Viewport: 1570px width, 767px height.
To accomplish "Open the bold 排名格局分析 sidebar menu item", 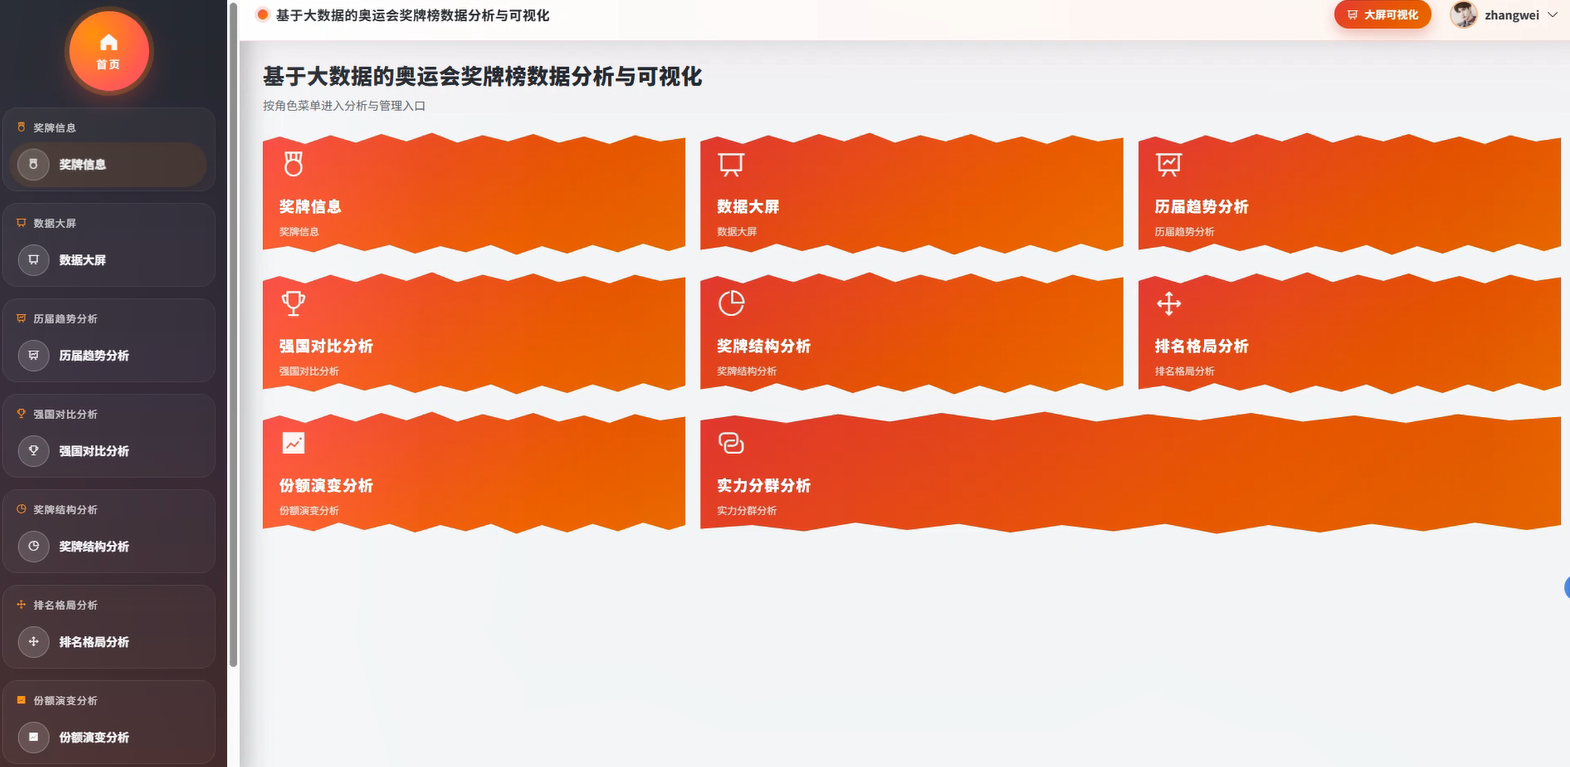I will point(109,642).
